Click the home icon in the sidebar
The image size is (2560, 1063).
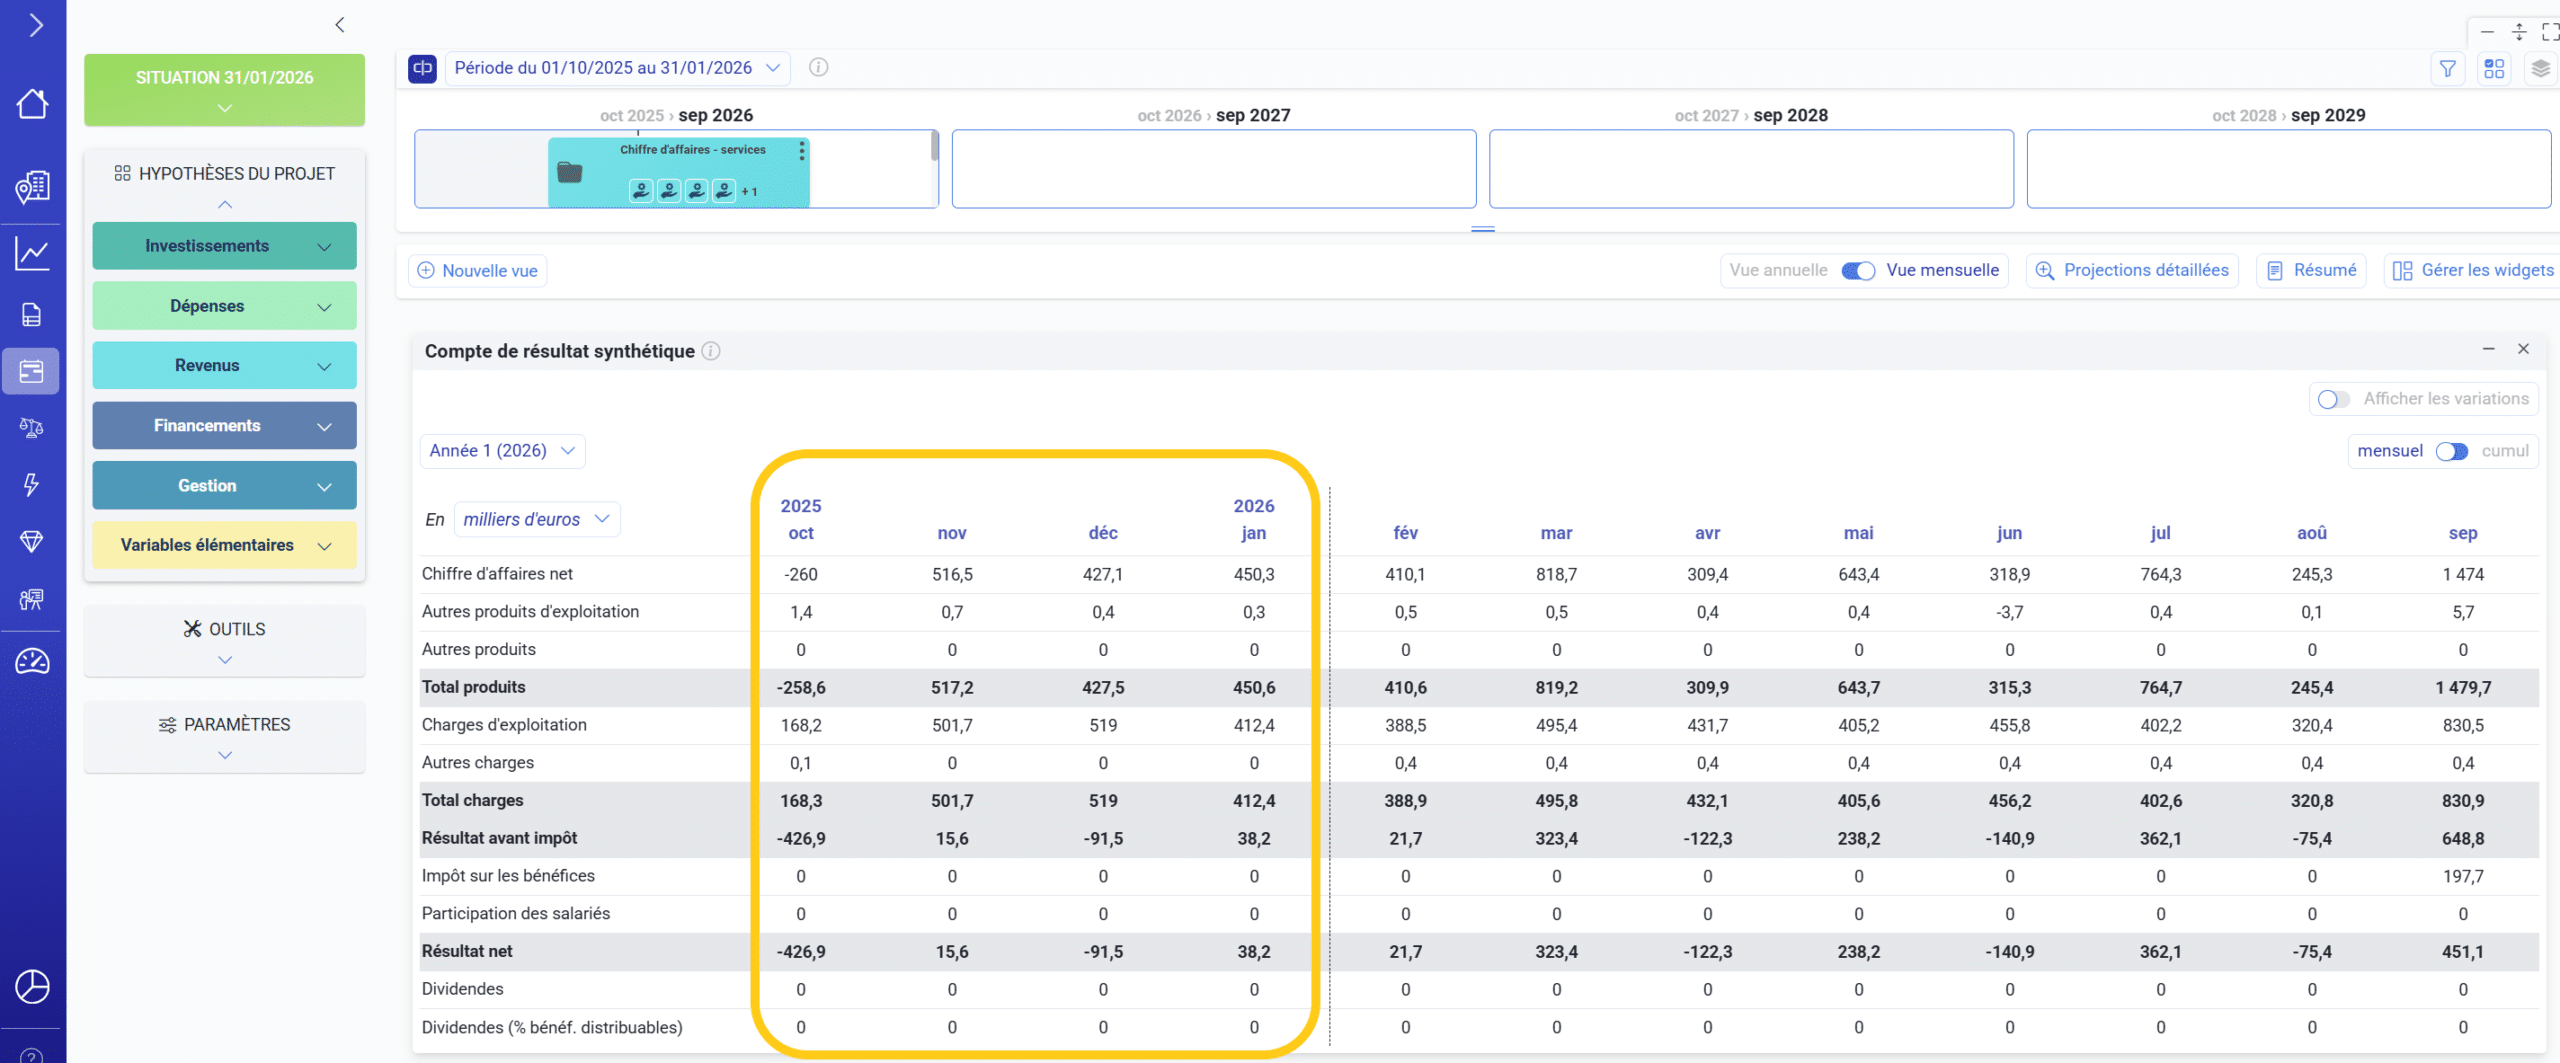tap(32, 104)
